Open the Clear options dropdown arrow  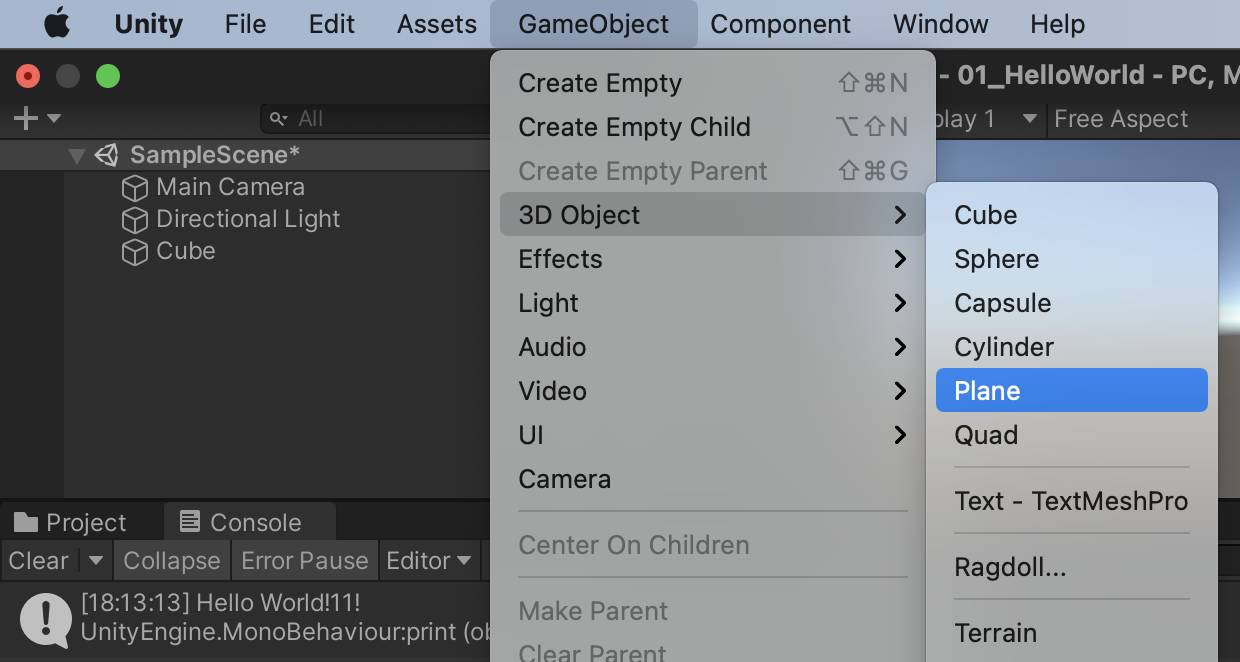(96, 561)
